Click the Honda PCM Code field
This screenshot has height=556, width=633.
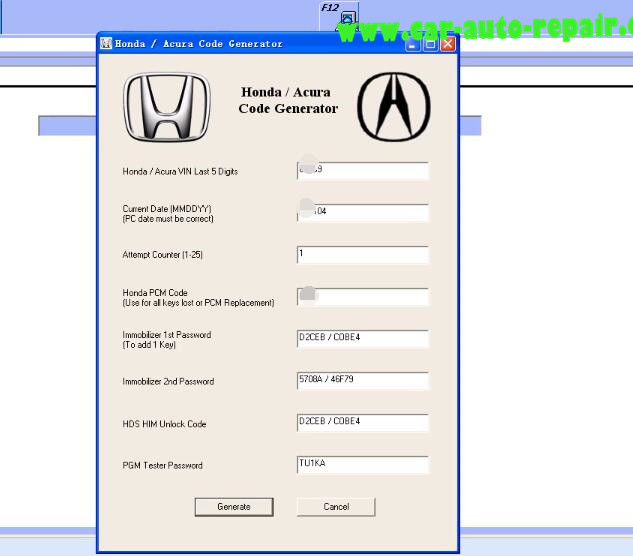coord(363,297)
